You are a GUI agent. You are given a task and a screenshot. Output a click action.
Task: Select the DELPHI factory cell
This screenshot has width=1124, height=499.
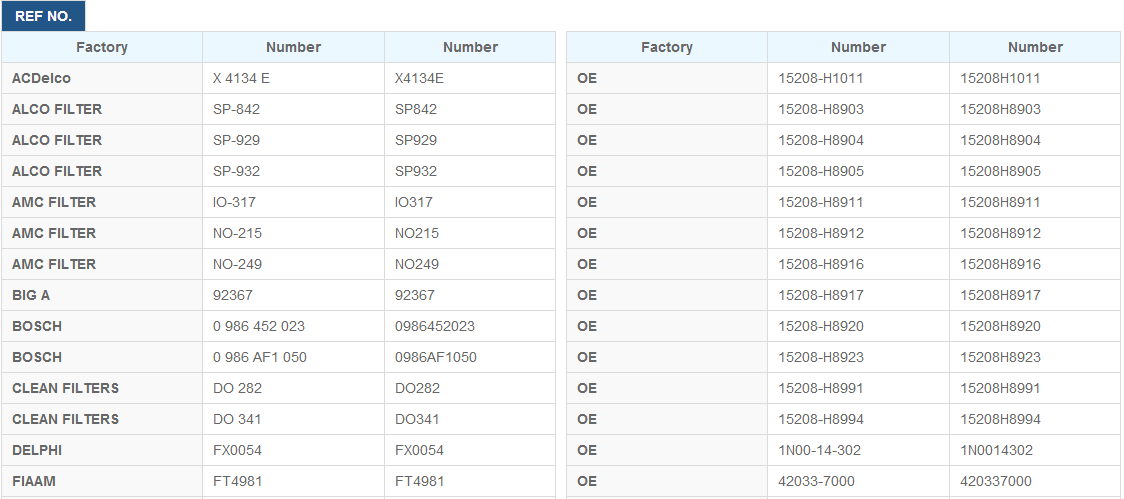102,450
